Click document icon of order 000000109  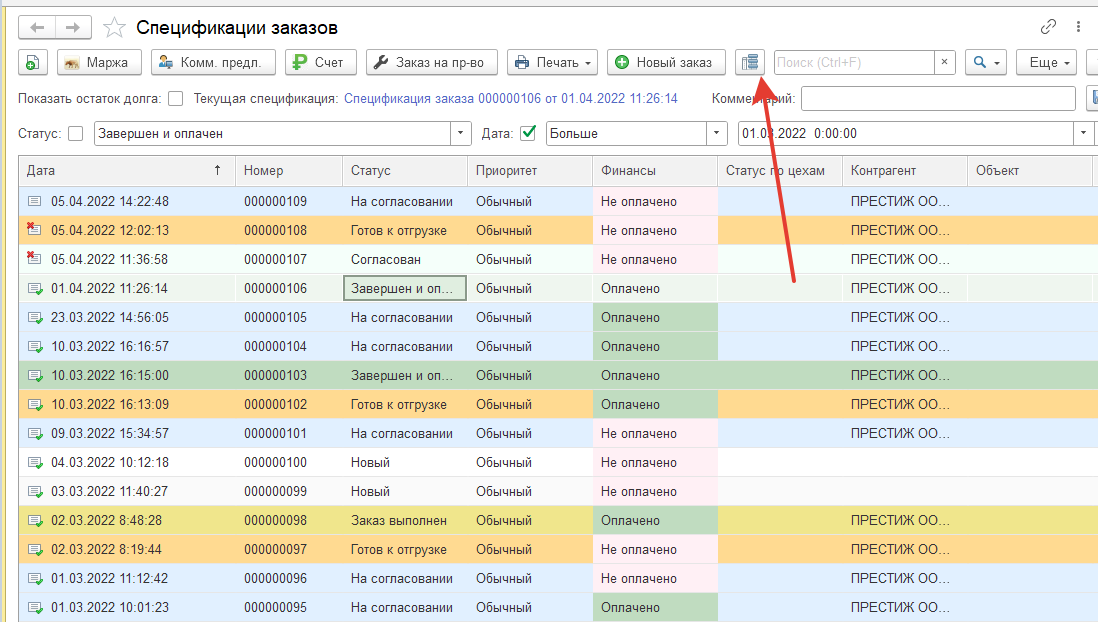[34, 201]
